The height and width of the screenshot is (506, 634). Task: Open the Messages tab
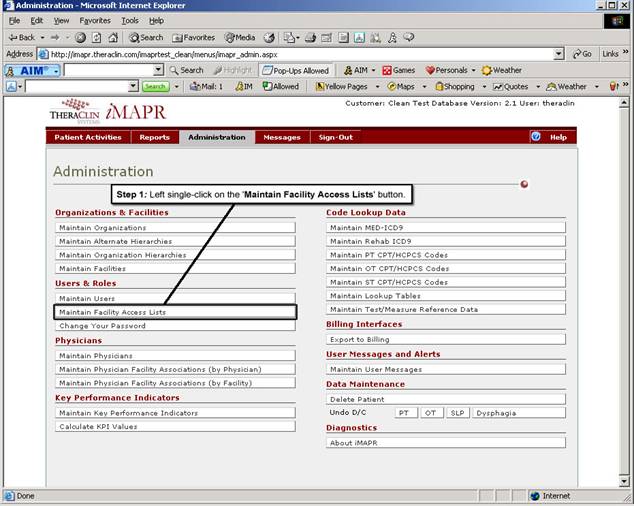pos(282,138)
